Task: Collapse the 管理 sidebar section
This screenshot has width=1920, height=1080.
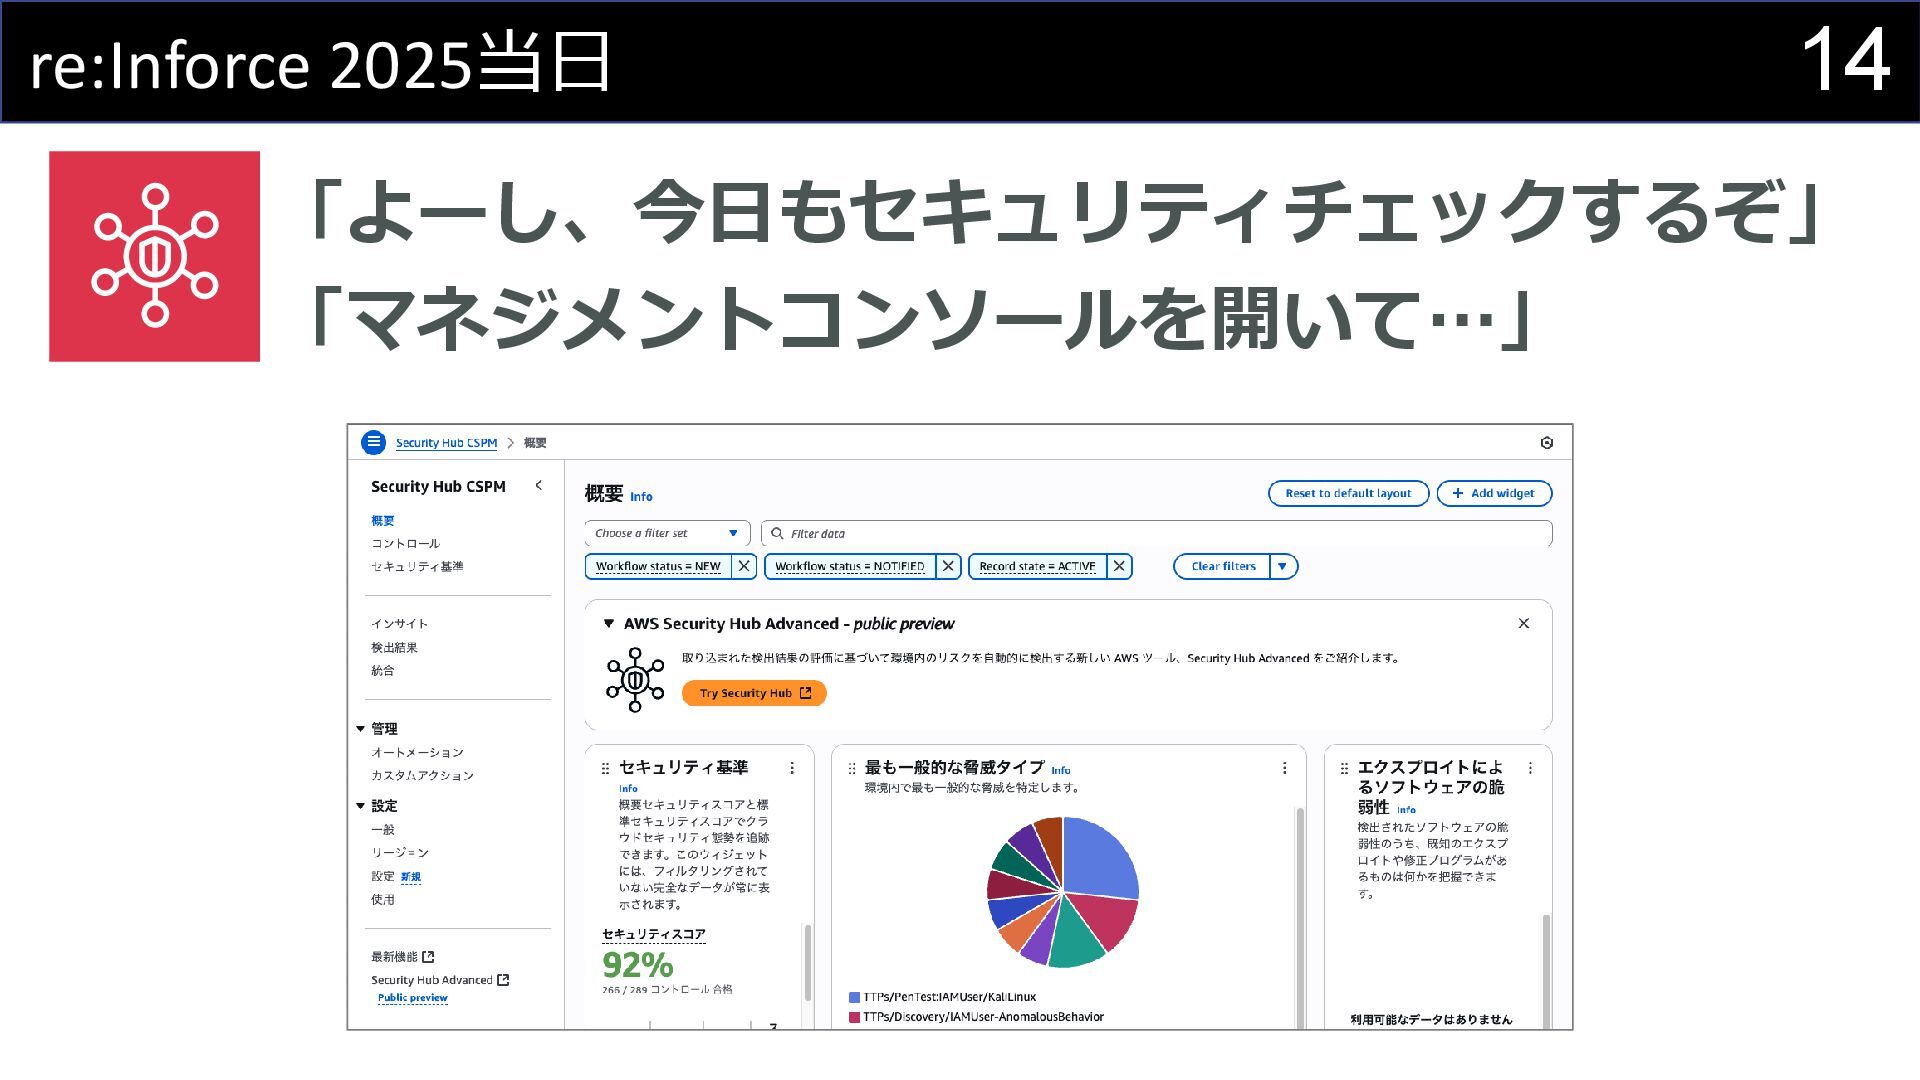Action: pos(360,729)
